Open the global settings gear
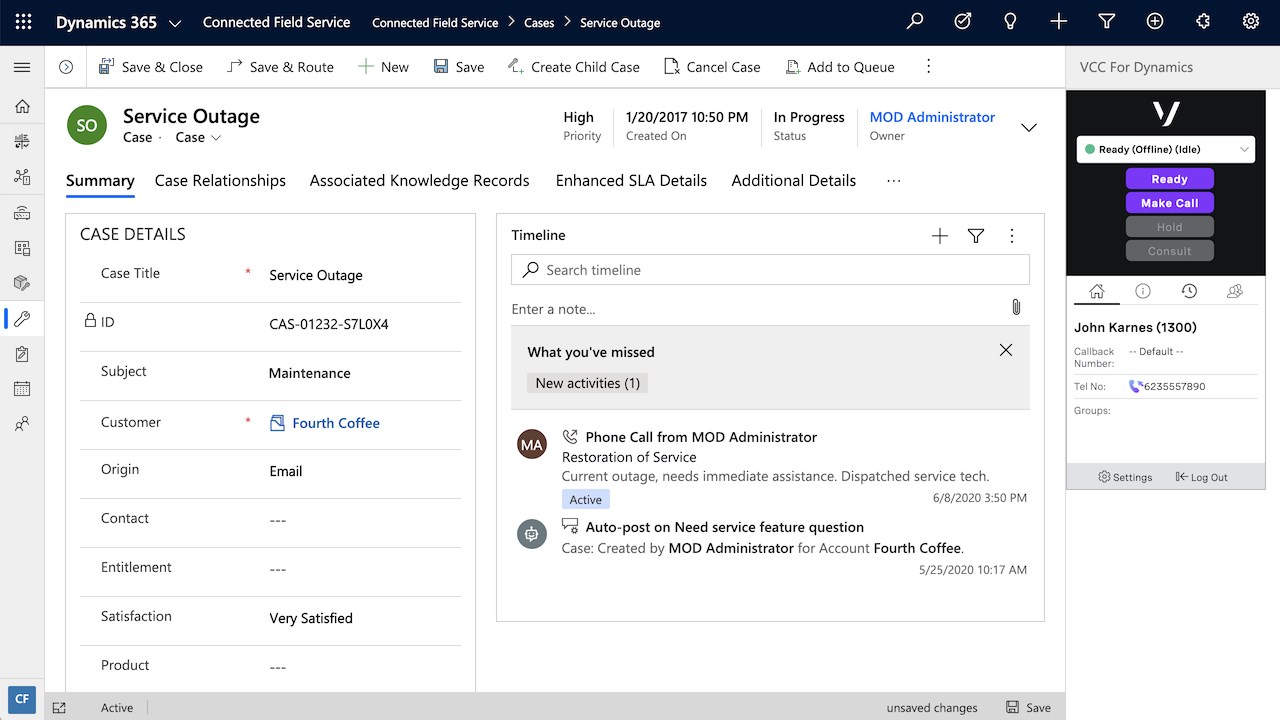Viewport: 1280px width, 720px height. pos(1250,22)
